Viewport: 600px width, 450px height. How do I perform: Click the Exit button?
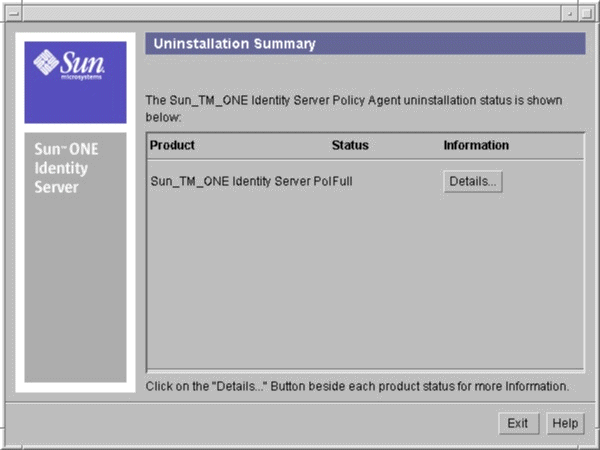tap(519, 423)
